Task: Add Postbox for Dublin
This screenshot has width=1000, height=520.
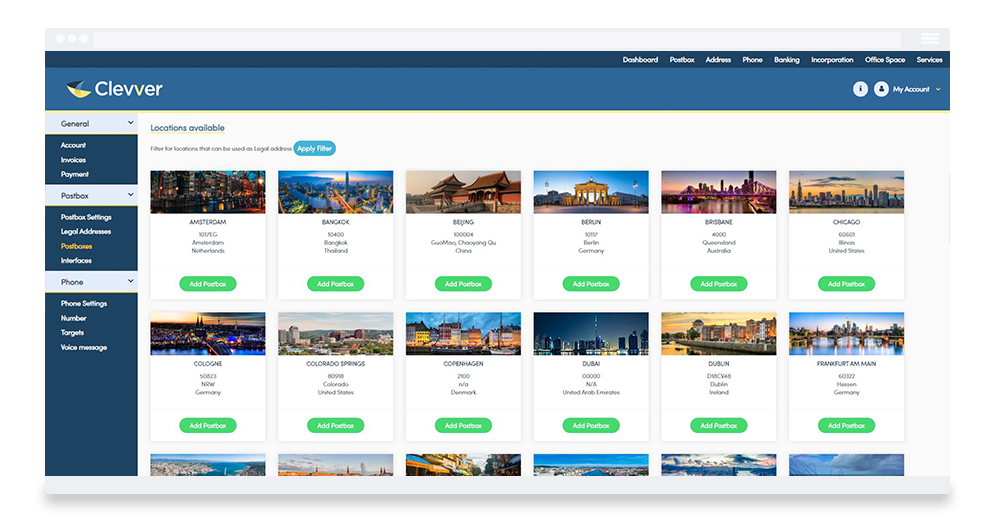Action: click(x=719, y=426)
